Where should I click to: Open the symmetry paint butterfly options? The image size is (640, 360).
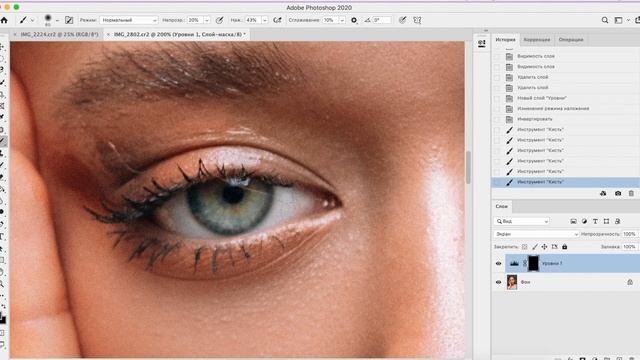417,20
